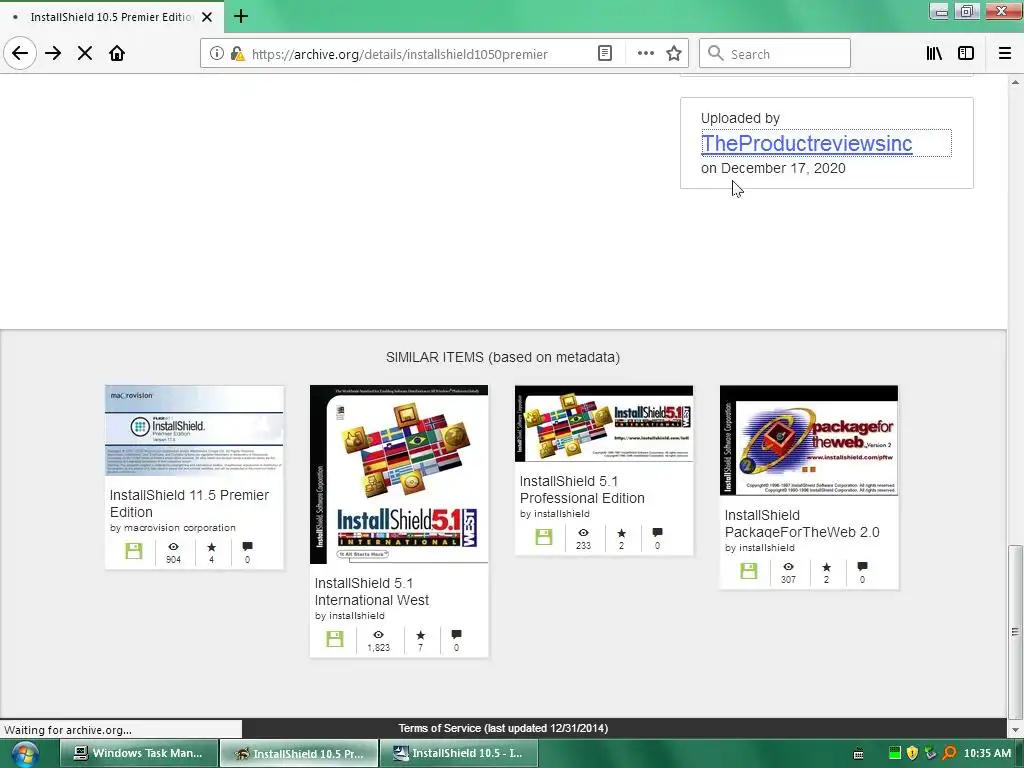
Task: Open the Firefox hamburger menu
Action: [x=1005, y=54]
